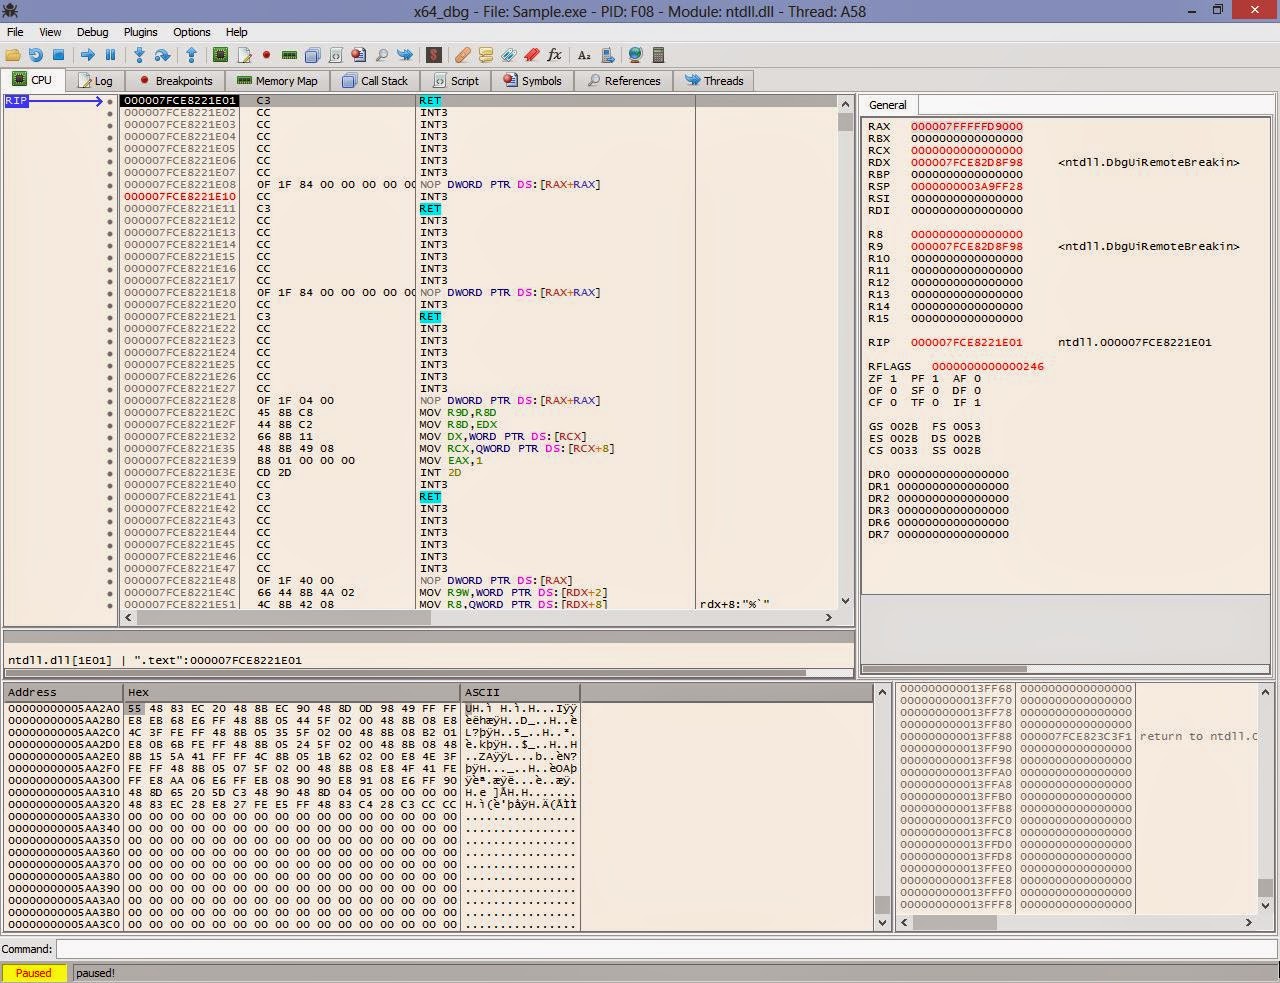Restart debugging with the restart icon

pos(36,55)
